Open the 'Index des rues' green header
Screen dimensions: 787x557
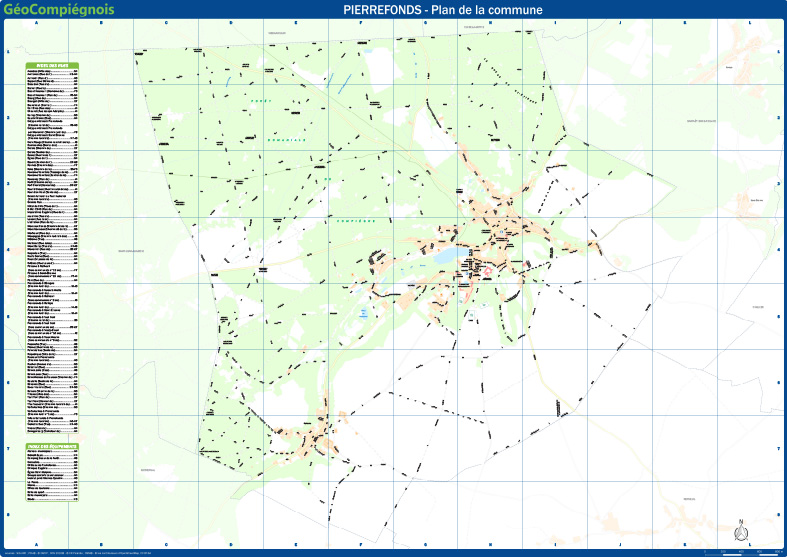coord(52,66)
